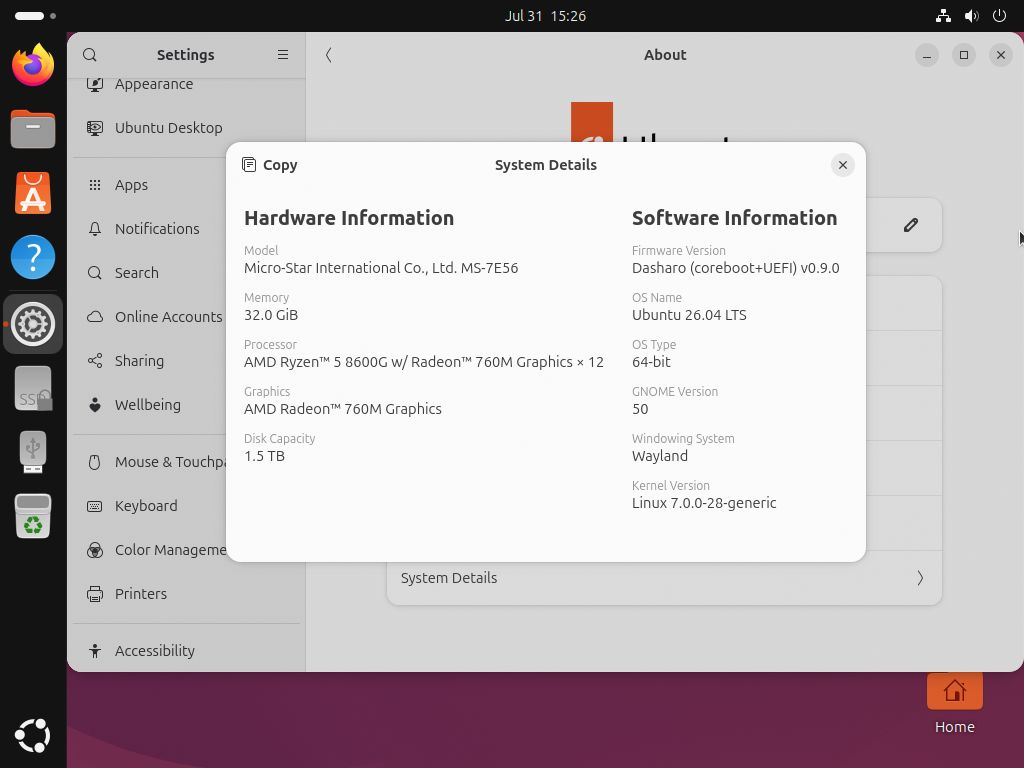Click the volume icon in top bar
1024x768 pixels.
coord(971,16)
